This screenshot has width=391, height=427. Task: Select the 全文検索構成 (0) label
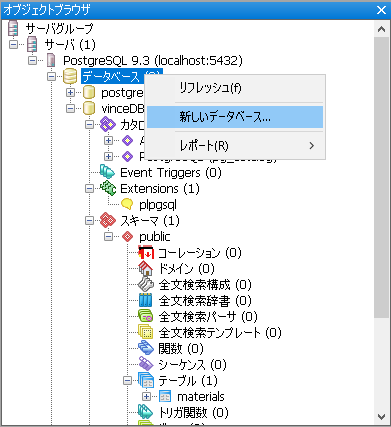tap(205, 284)
